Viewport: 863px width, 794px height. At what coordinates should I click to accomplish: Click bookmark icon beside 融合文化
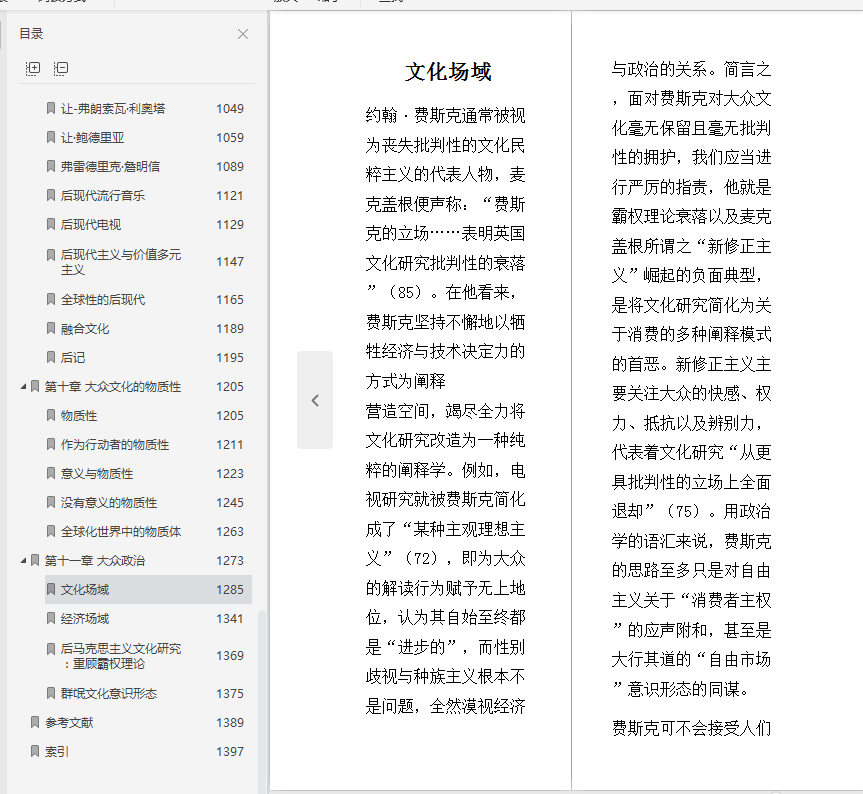pyautogui.click(x=51, y=329)
